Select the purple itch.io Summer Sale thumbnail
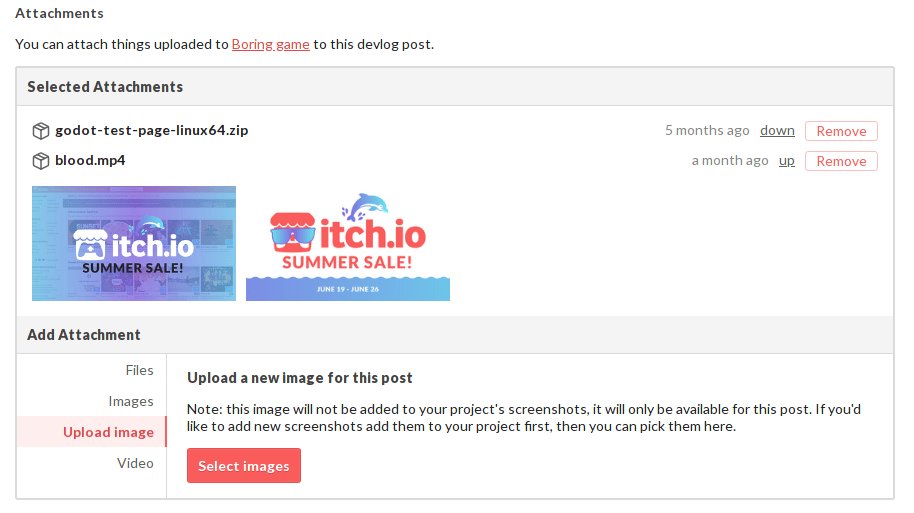This screenshot has height=513, width=914. [134, 244]
